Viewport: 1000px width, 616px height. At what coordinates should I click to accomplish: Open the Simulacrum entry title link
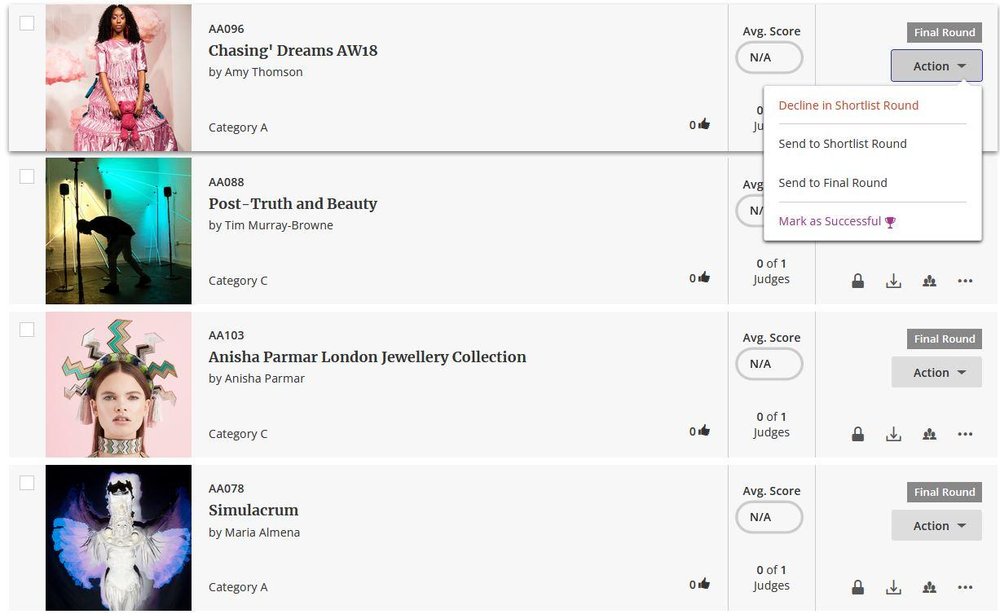(x=253, y=510)
